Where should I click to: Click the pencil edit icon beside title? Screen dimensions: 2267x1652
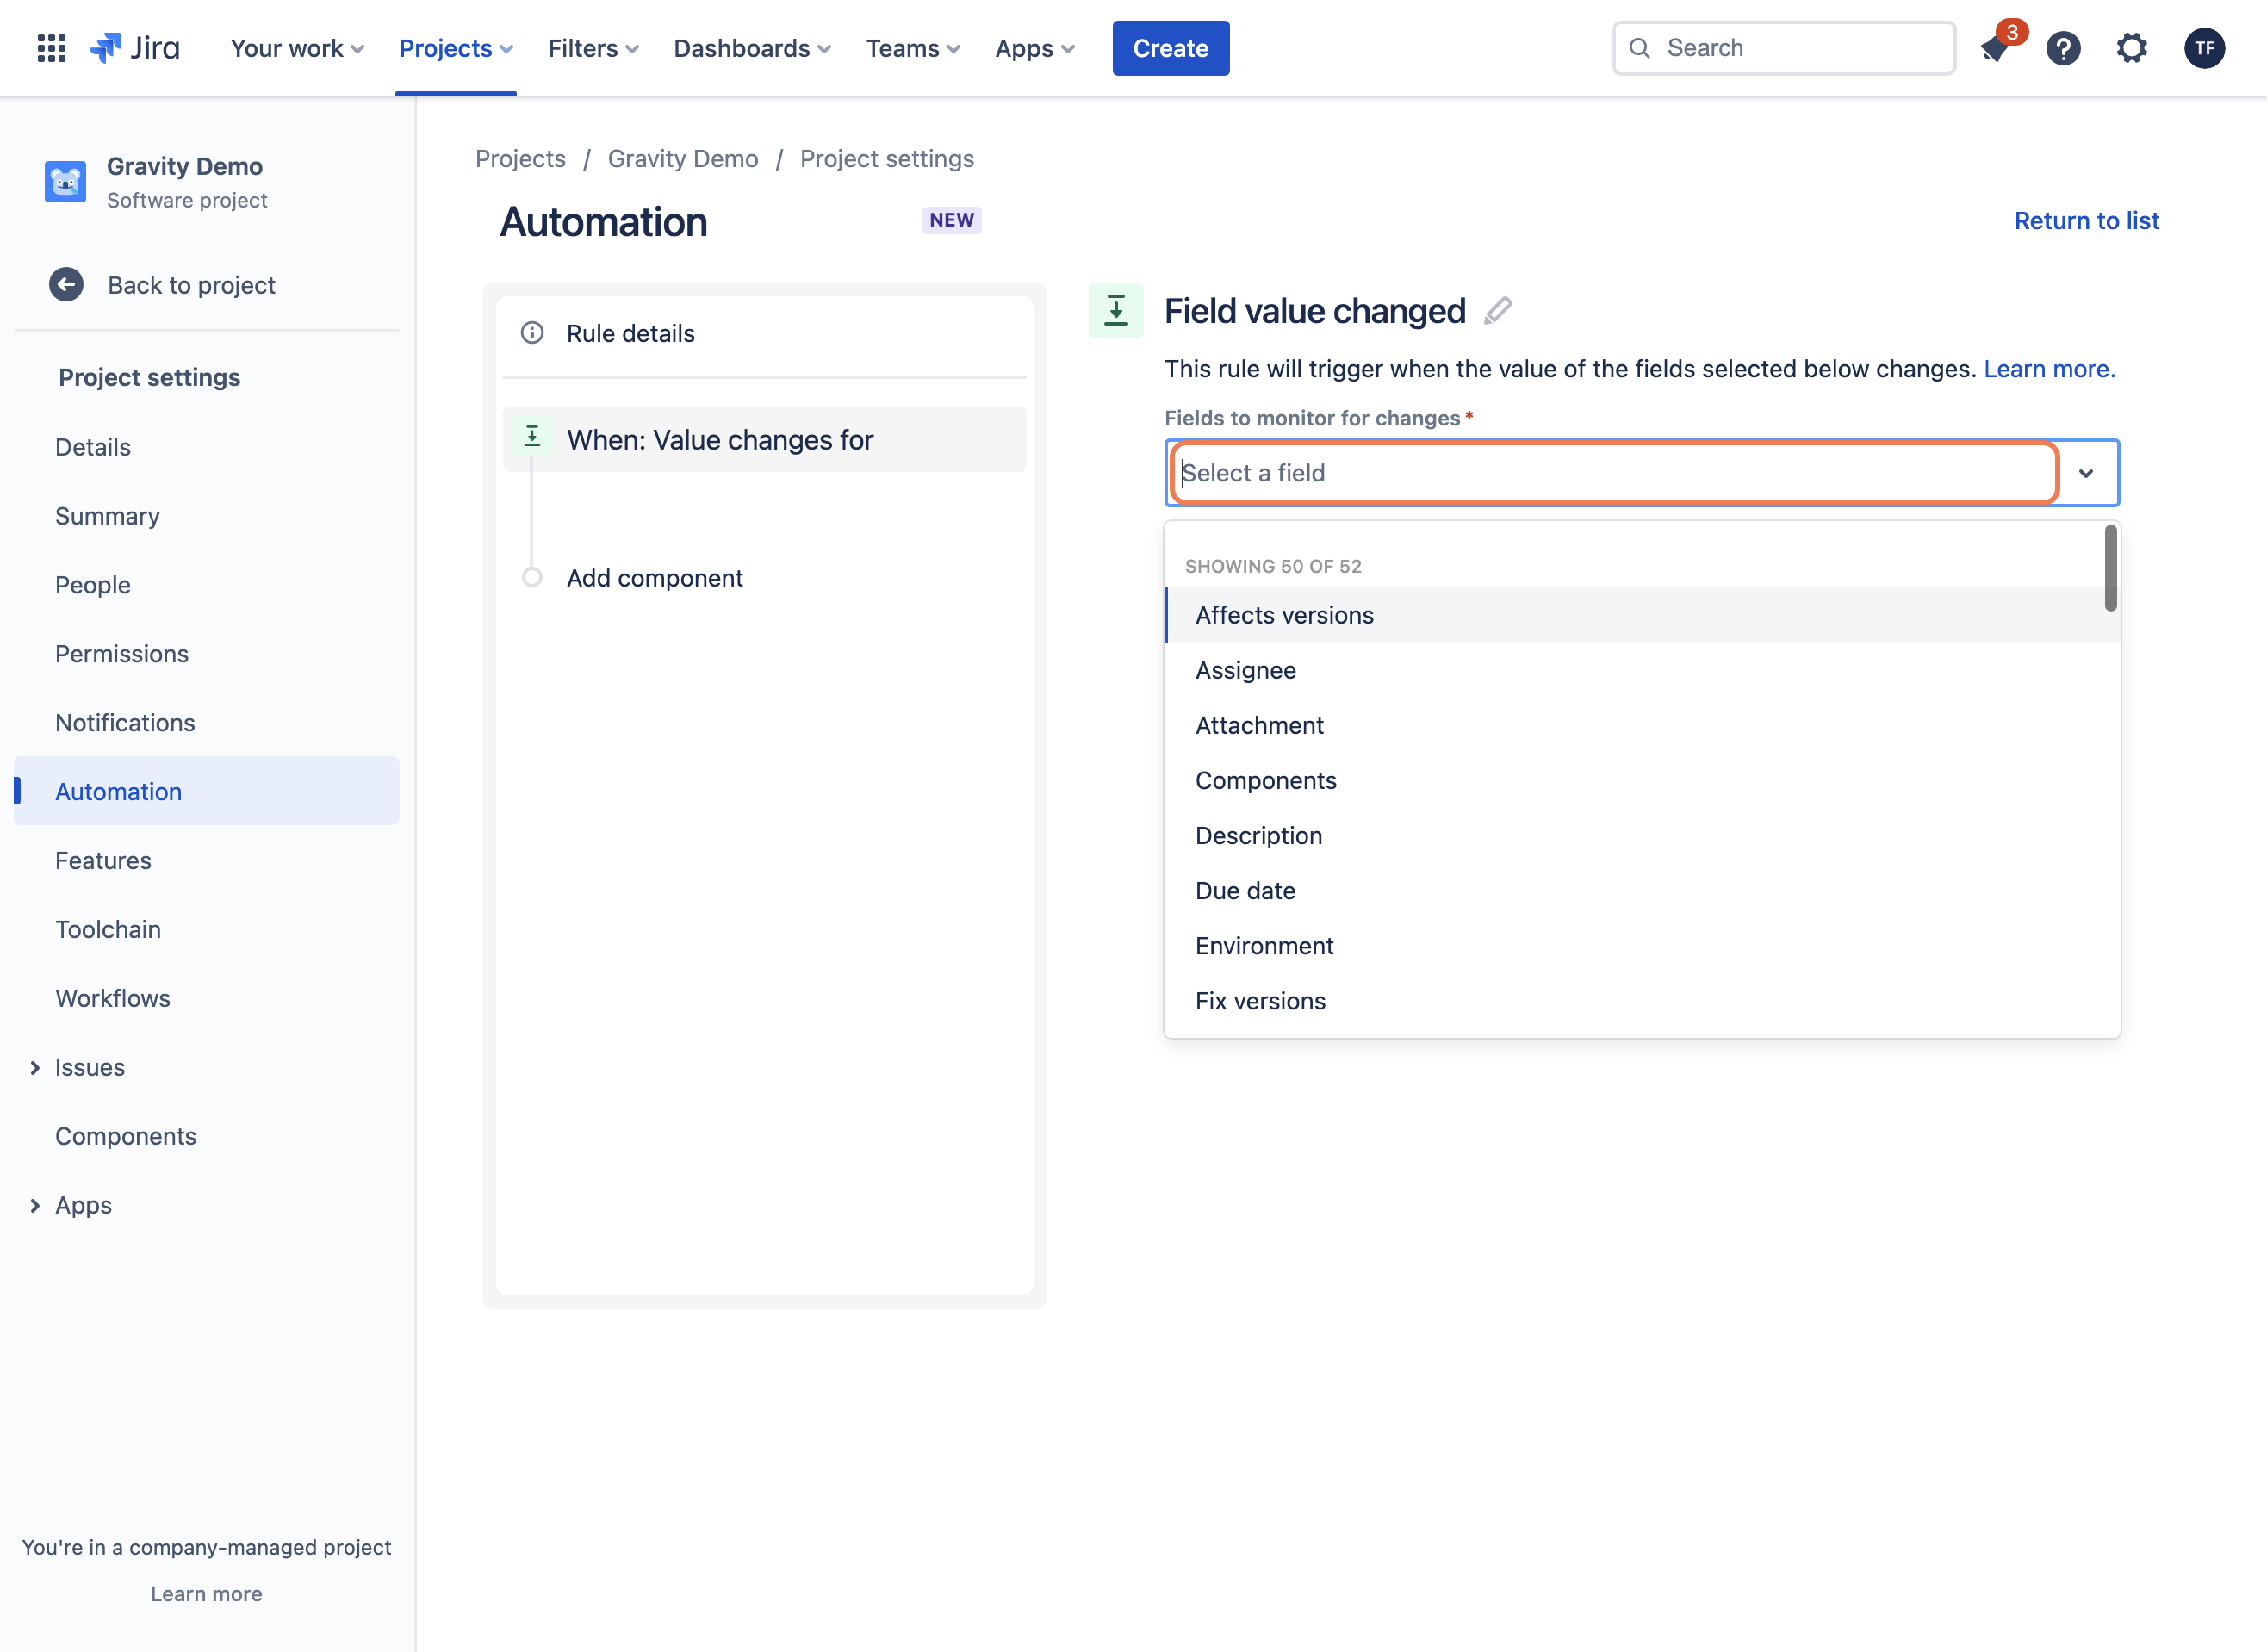pyautogui.click(x=1497, y=311)
